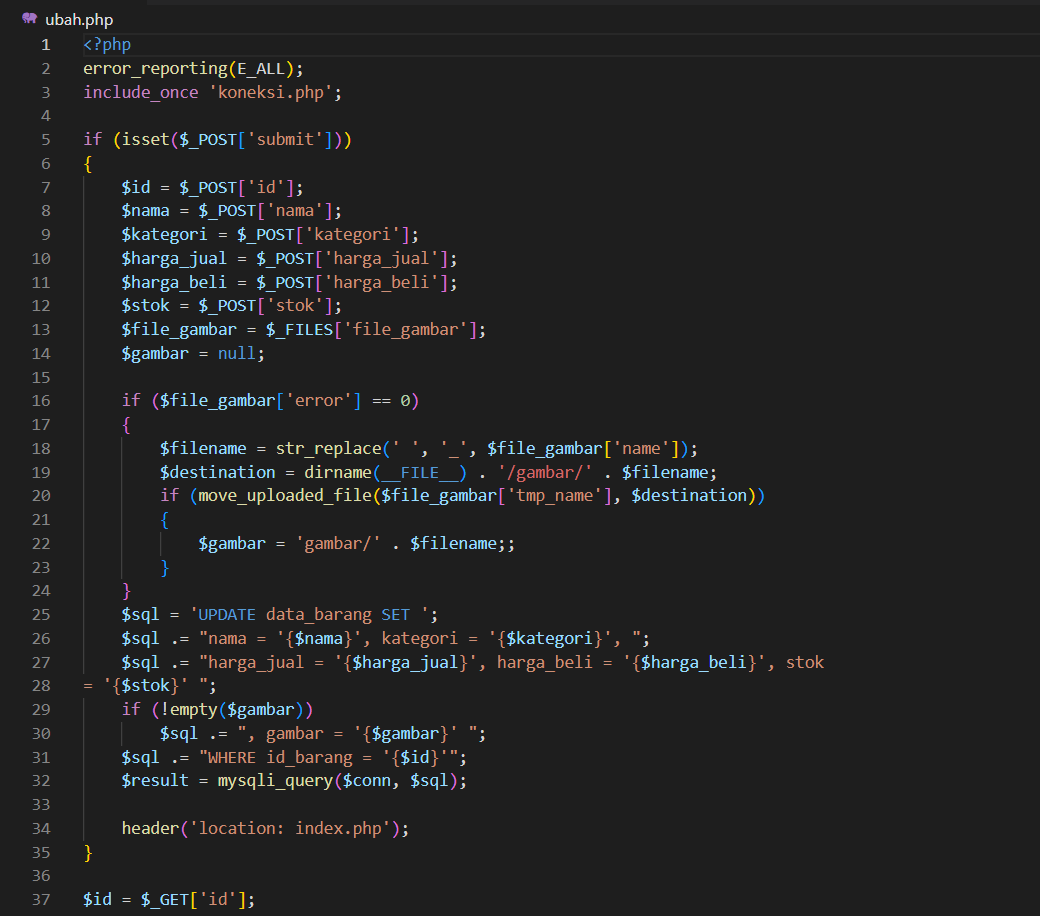Click line number 25 in gutter
The image size is (1040, 916).
(41, 615)
